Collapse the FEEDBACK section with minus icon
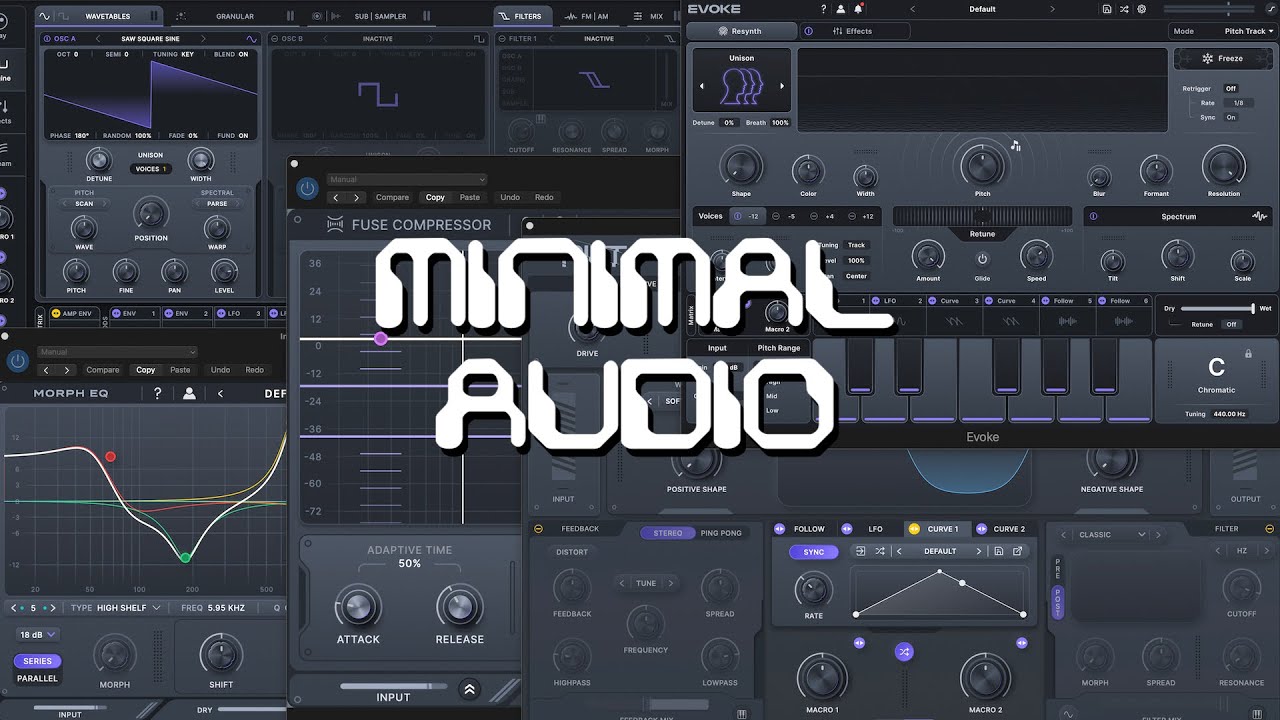The width and height of the screenshot is (1280, 720). pyautogui.click(x=539, y=529)
